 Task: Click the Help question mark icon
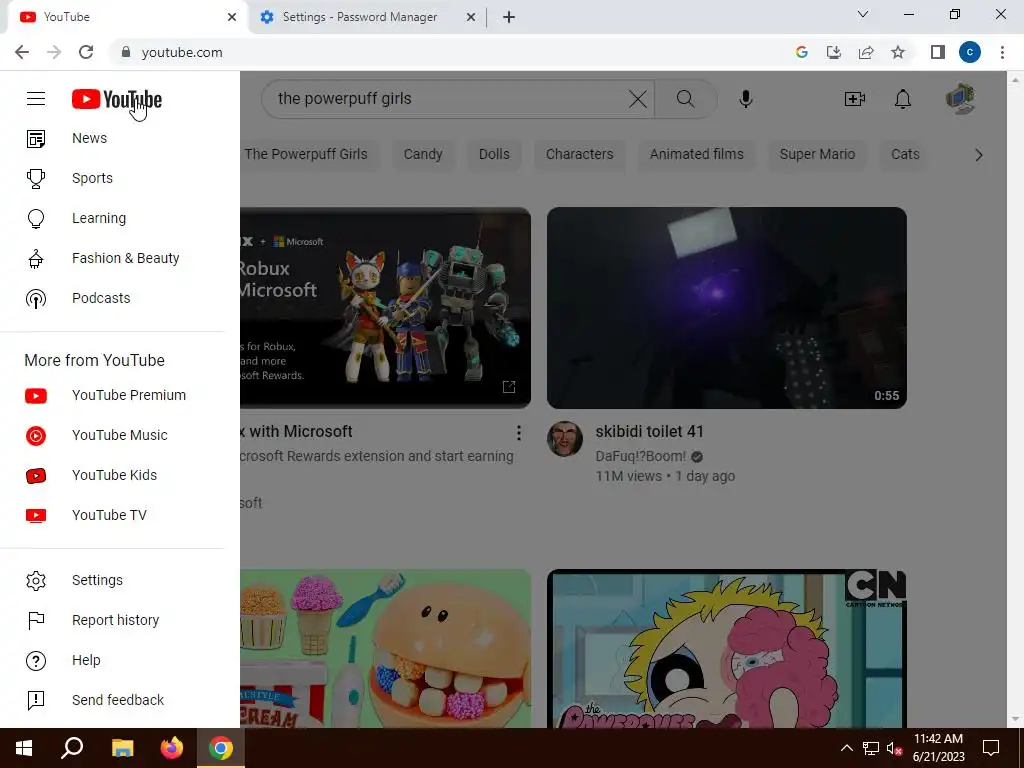coord(36,660)
